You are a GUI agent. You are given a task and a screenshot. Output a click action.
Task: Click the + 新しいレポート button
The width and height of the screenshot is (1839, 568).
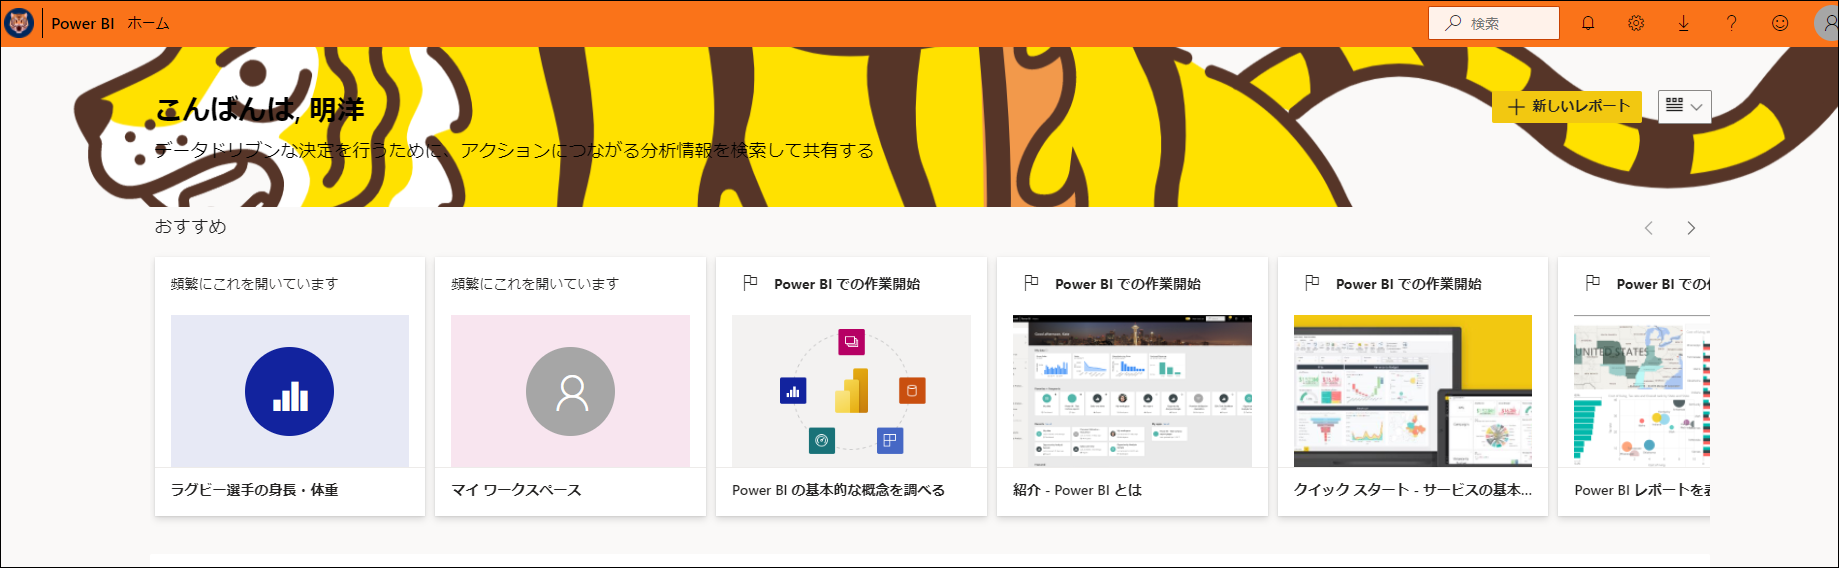(x=1567, y=106)
